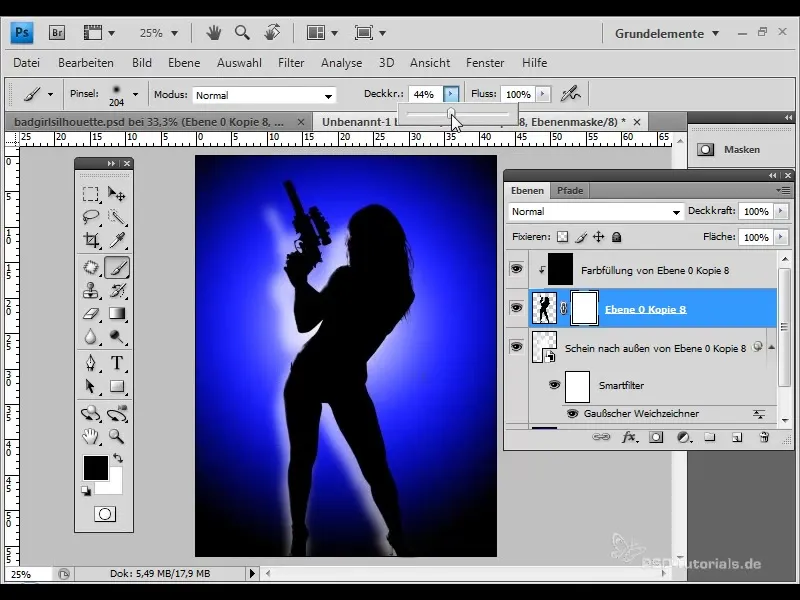Open the Ebene menu
800x600 pixels.
tap(184, 63)
